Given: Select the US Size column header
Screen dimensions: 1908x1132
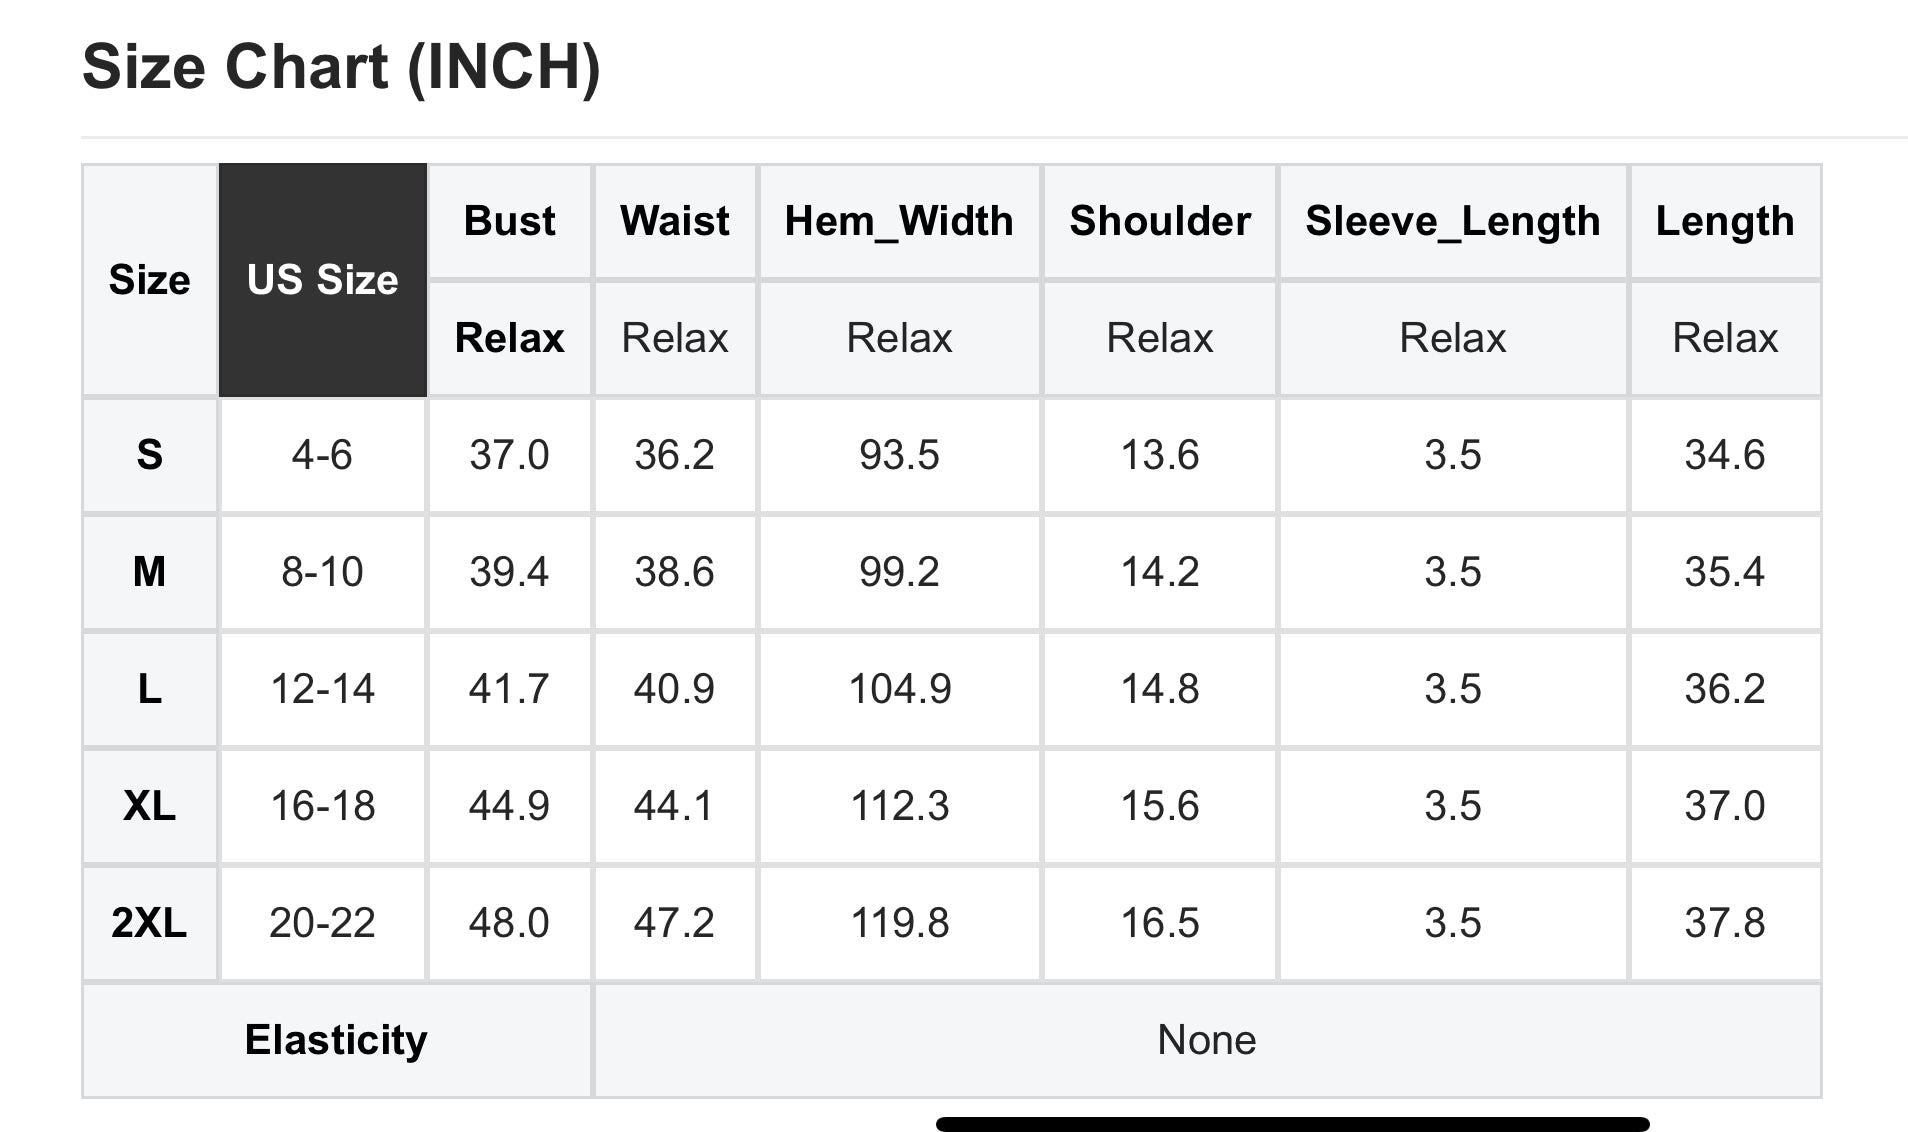Looking at the screenshot, I should [322, 280].
